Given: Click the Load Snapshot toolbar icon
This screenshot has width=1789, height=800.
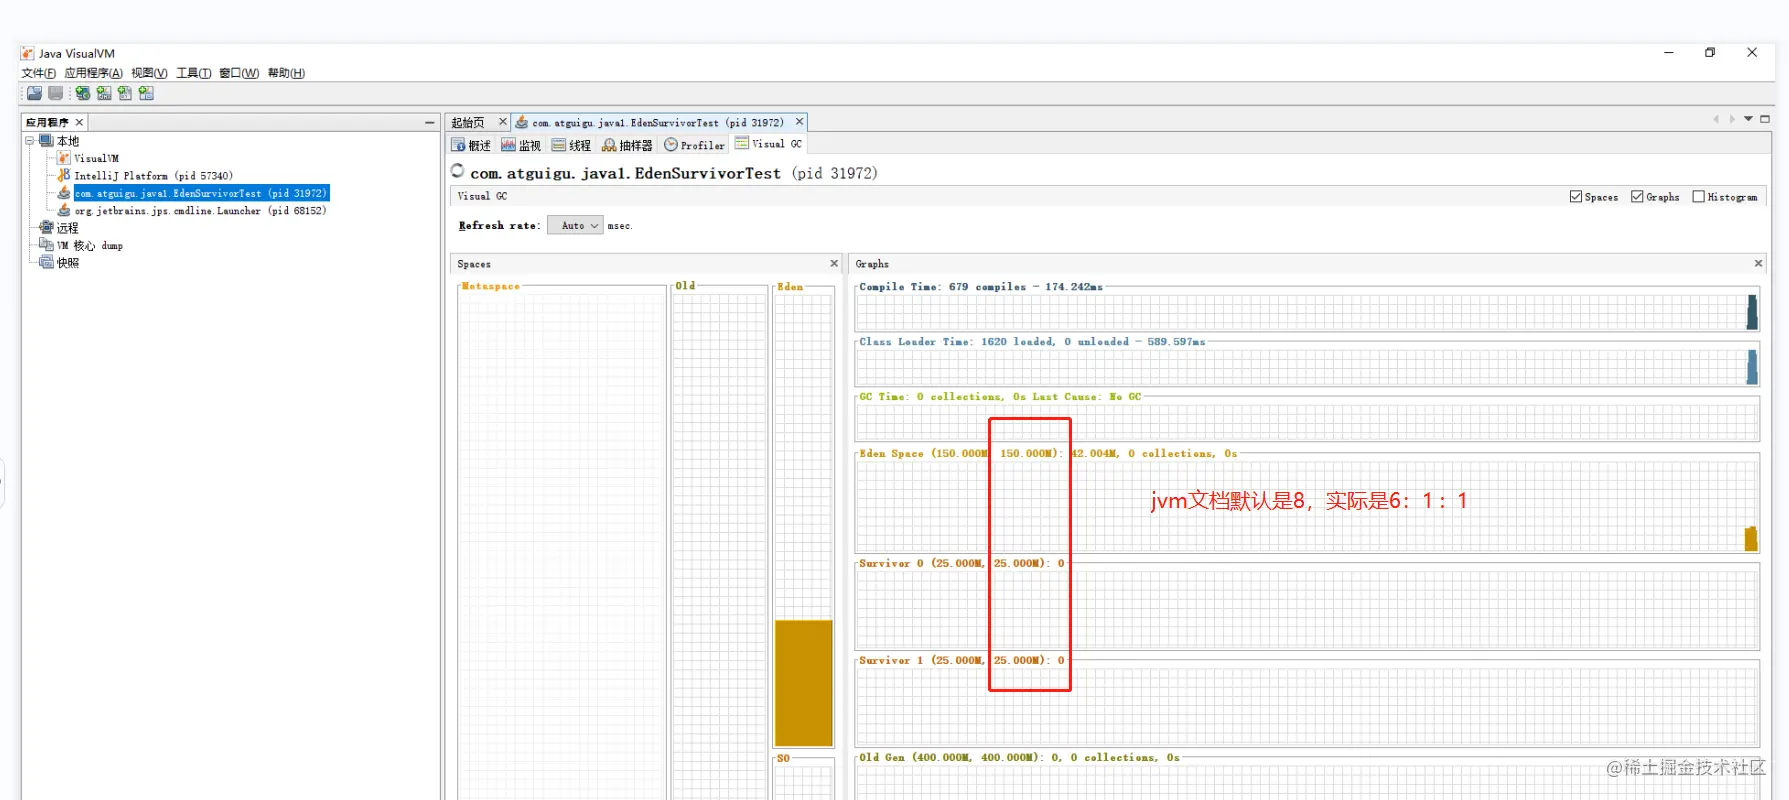Looking at the screenshot, I should coord(34,93).
